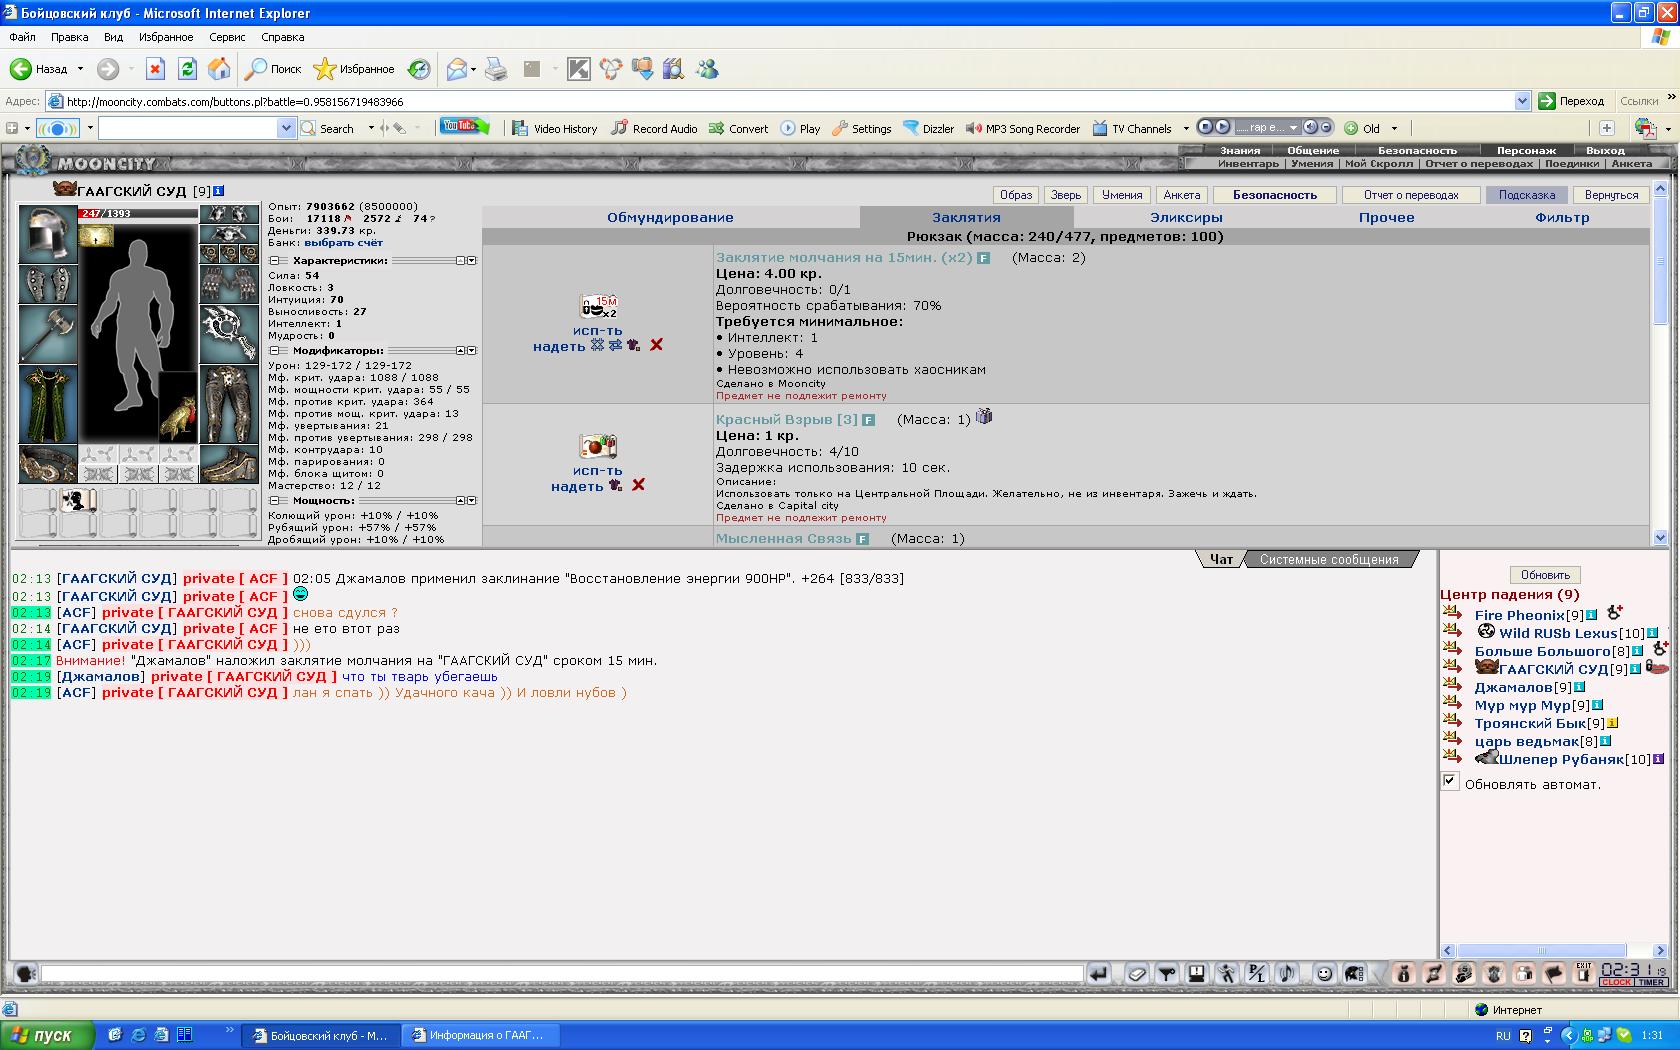1680x1050 pixels.
Task: Switch to the TIMER mode
Action: tap(1651, 982)
